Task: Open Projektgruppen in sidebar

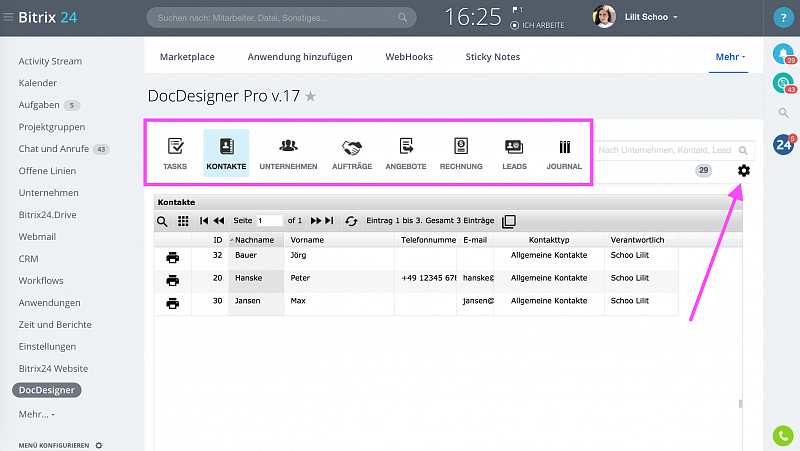Action: tap(52, 127)
